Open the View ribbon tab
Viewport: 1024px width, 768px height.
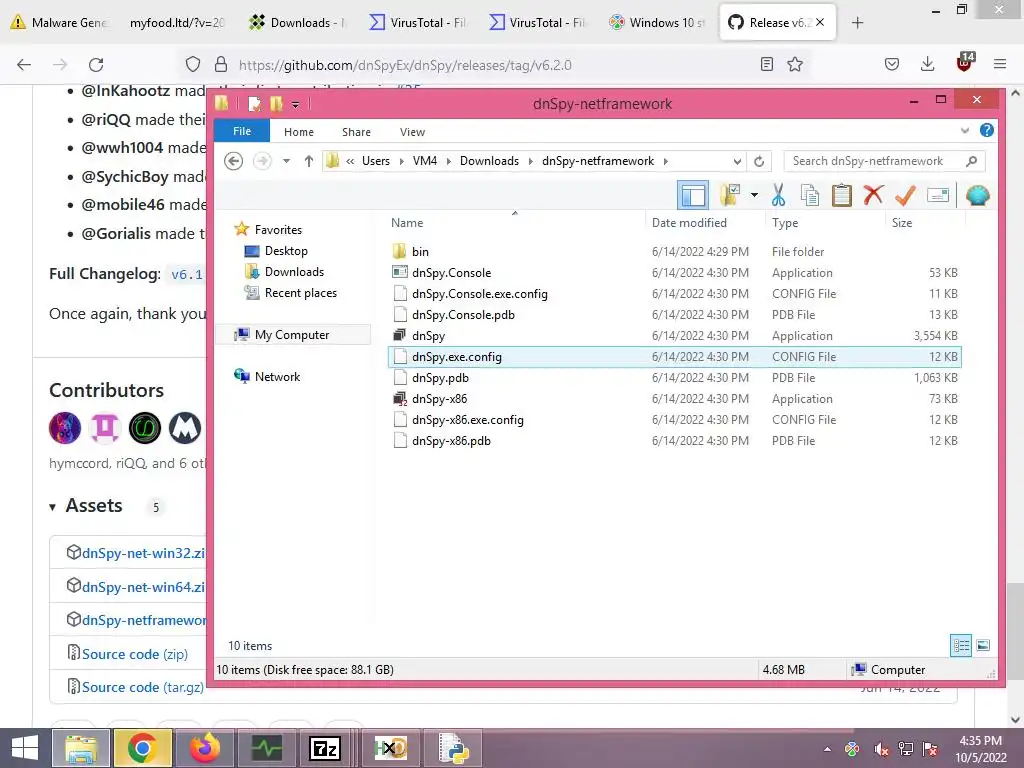[412, 132]
